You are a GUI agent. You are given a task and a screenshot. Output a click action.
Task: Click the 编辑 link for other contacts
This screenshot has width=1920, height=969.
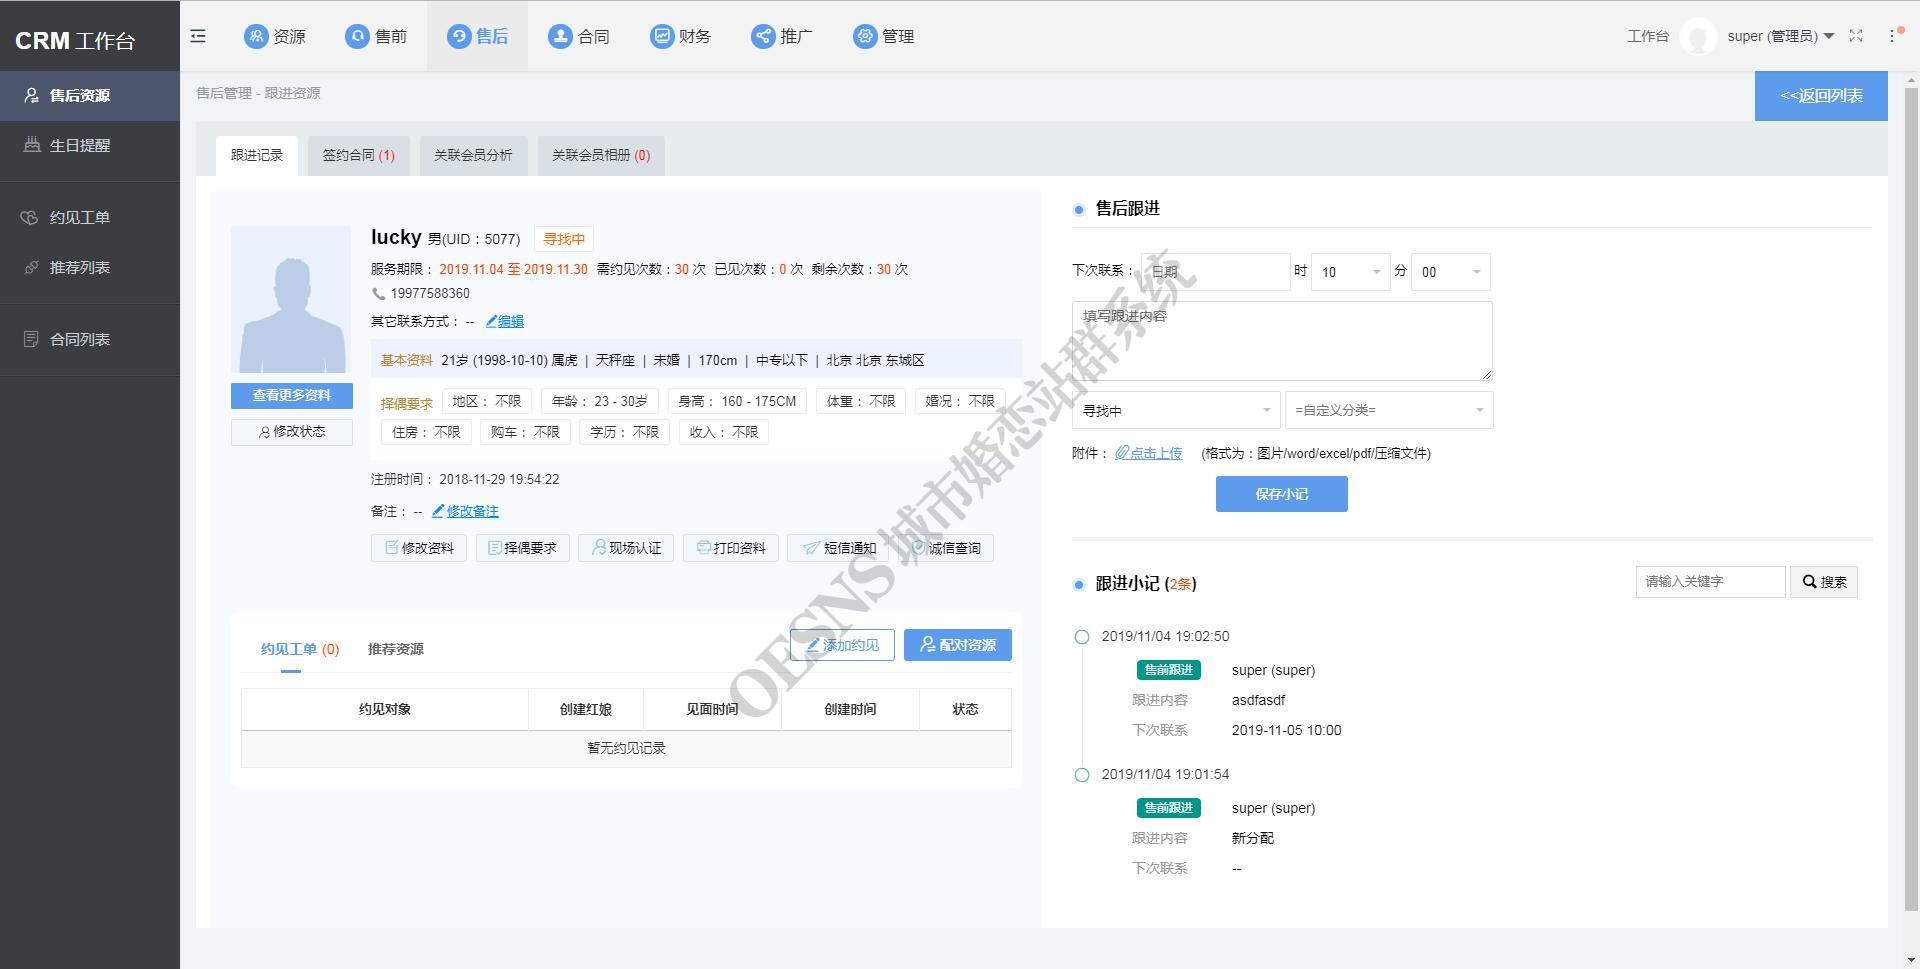pos(505,322)
